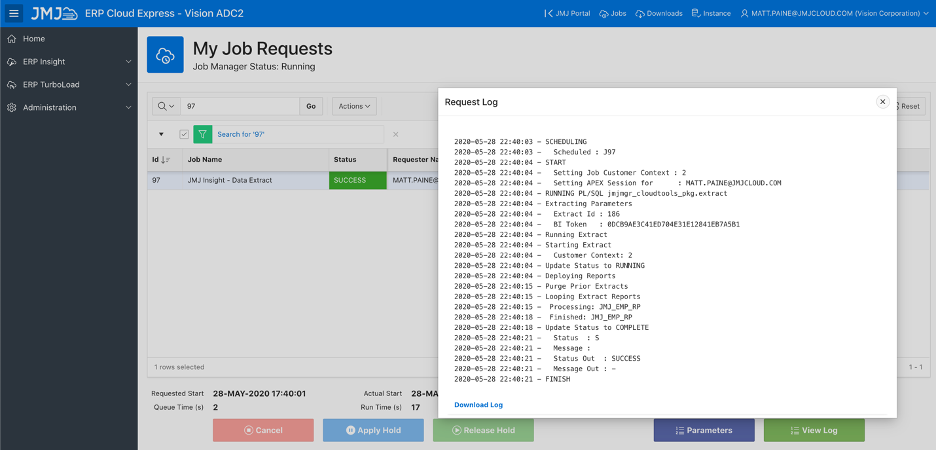
Task: Click the ERP TurboLoad cloud icon
Action: [11, 85]
